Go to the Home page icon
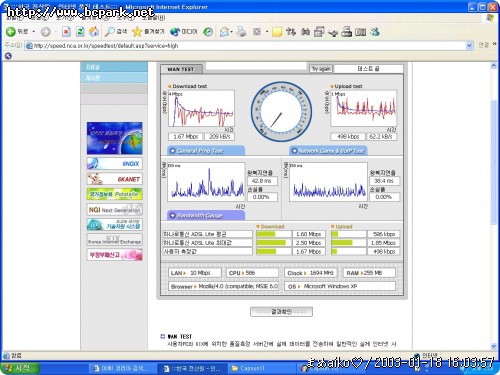Screen dimensions: 500x375 point(94,32)
